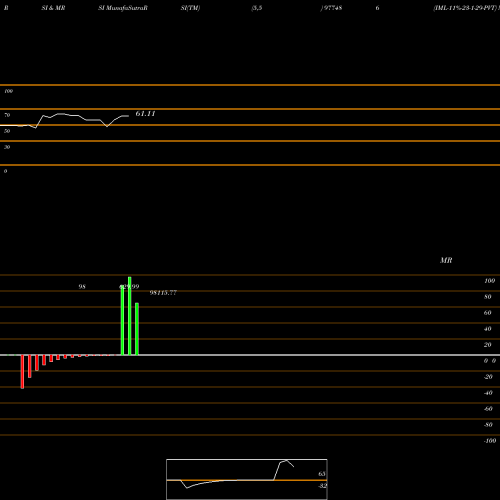Click the 100 label on RSI axis
Viewport: 500px width, 500px height.
[x=8, y=91]
